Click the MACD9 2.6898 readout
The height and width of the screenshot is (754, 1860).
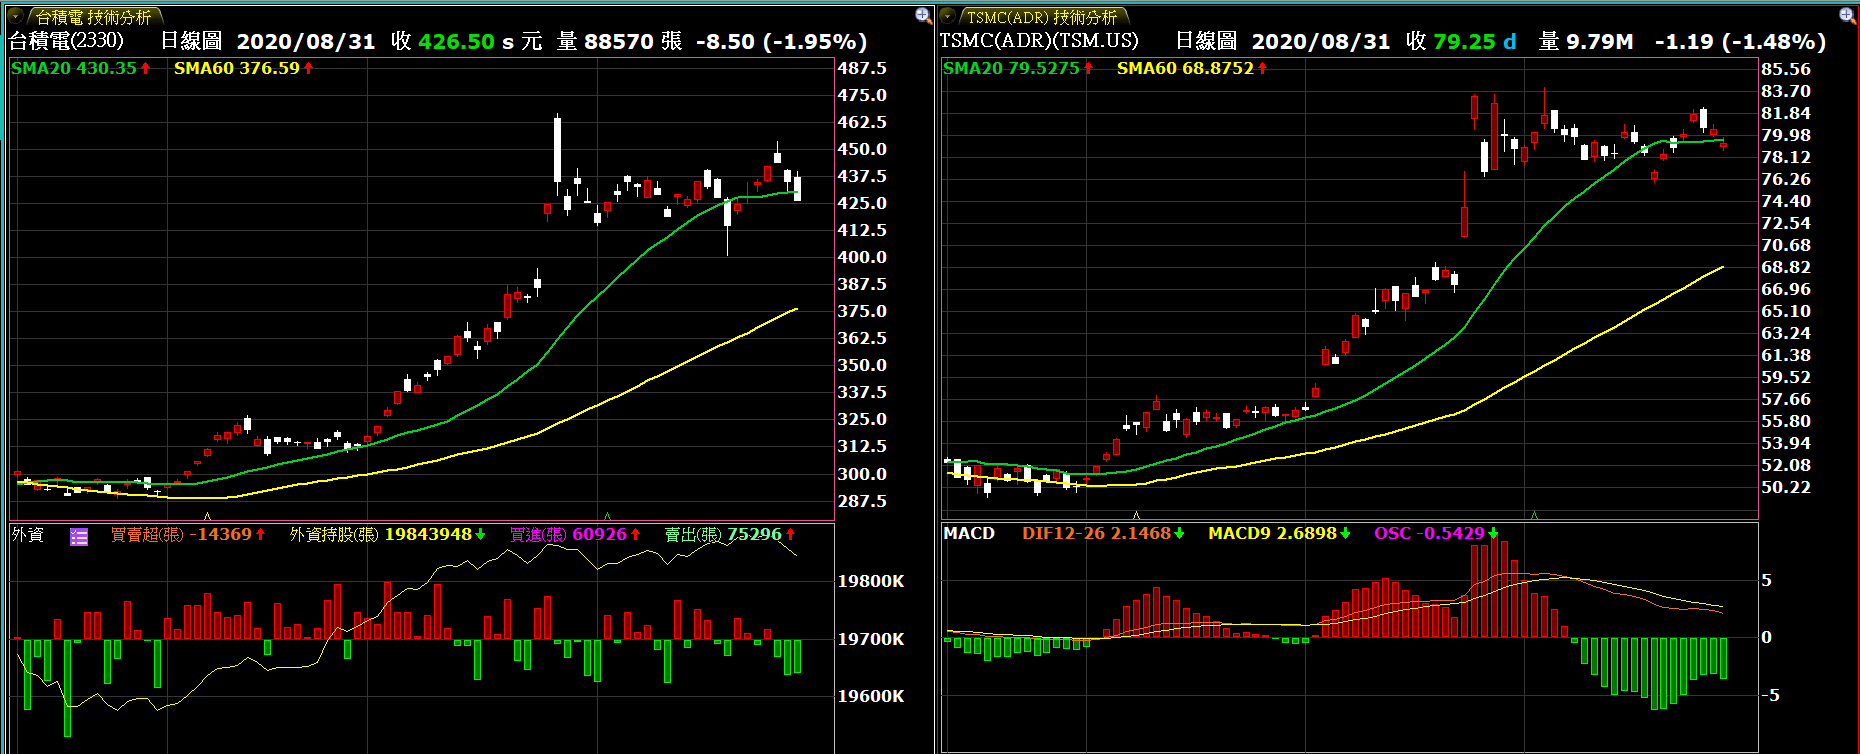[x=1279, y=533]
